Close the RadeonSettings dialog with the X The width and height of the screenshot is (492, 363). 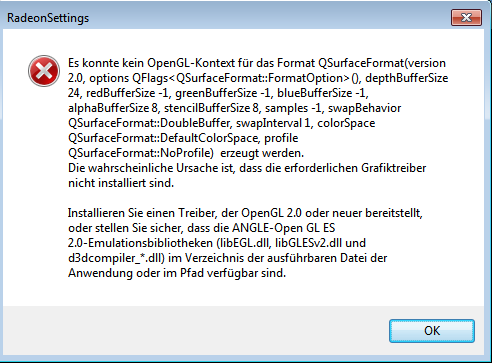pyautogui.click(x=466, y=17)
